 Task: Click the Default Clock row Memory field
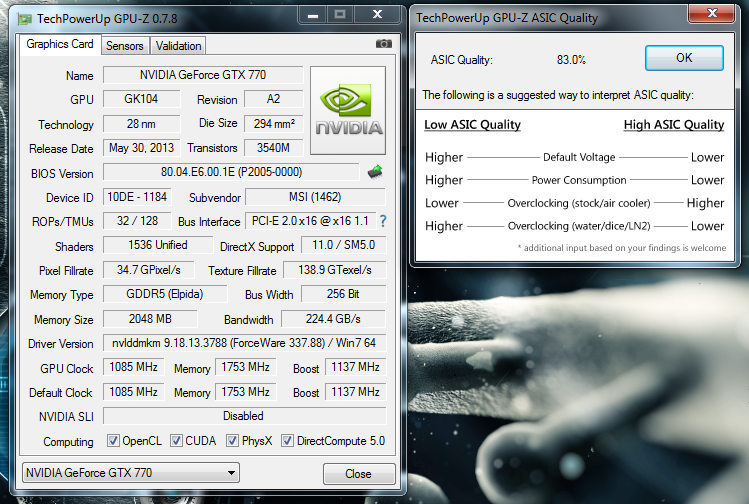coord(246,392)
